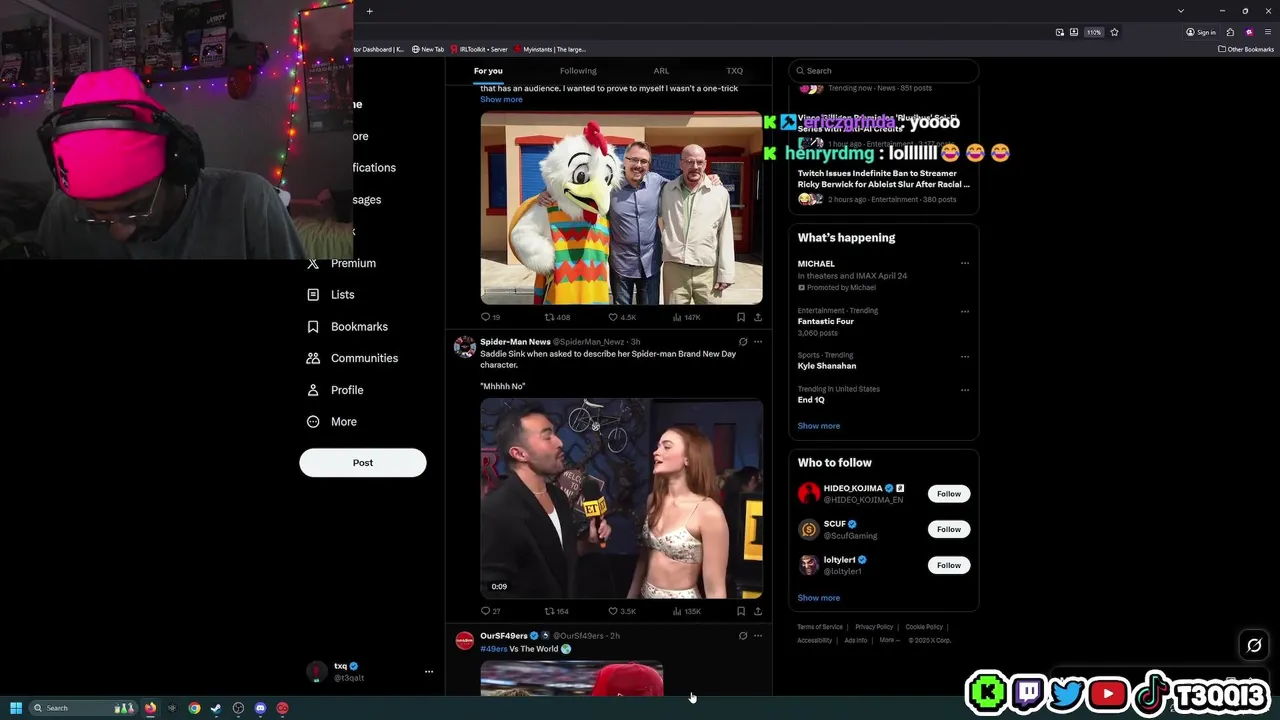The height and width of the screenshot is (720, 1280).
Task: Show more under Who to follow
Action: [x=819, y=598]
